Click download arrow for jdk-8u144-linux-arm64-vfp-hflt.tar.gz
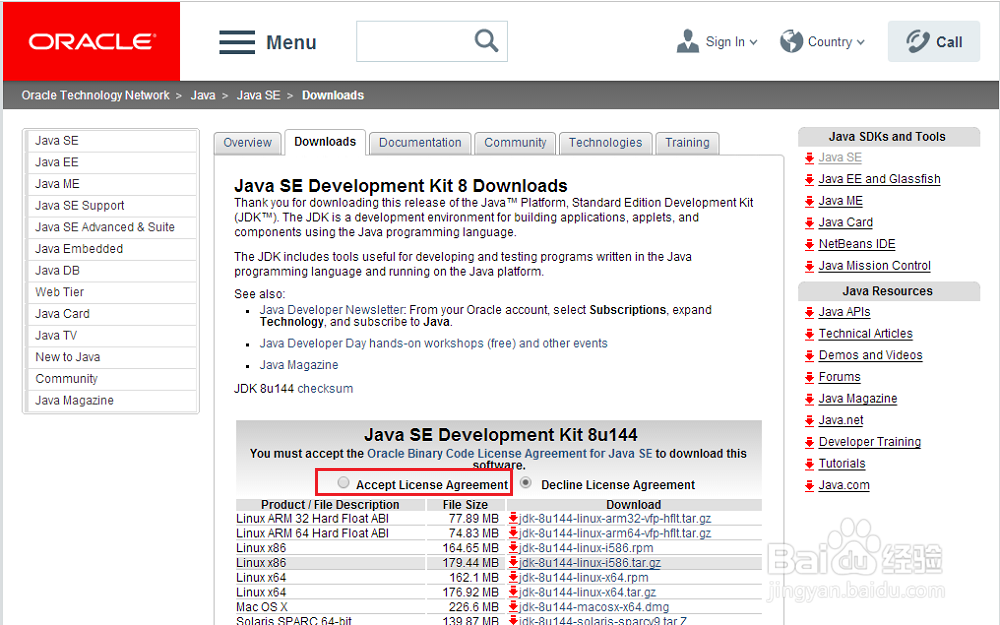 pos(513,533)
